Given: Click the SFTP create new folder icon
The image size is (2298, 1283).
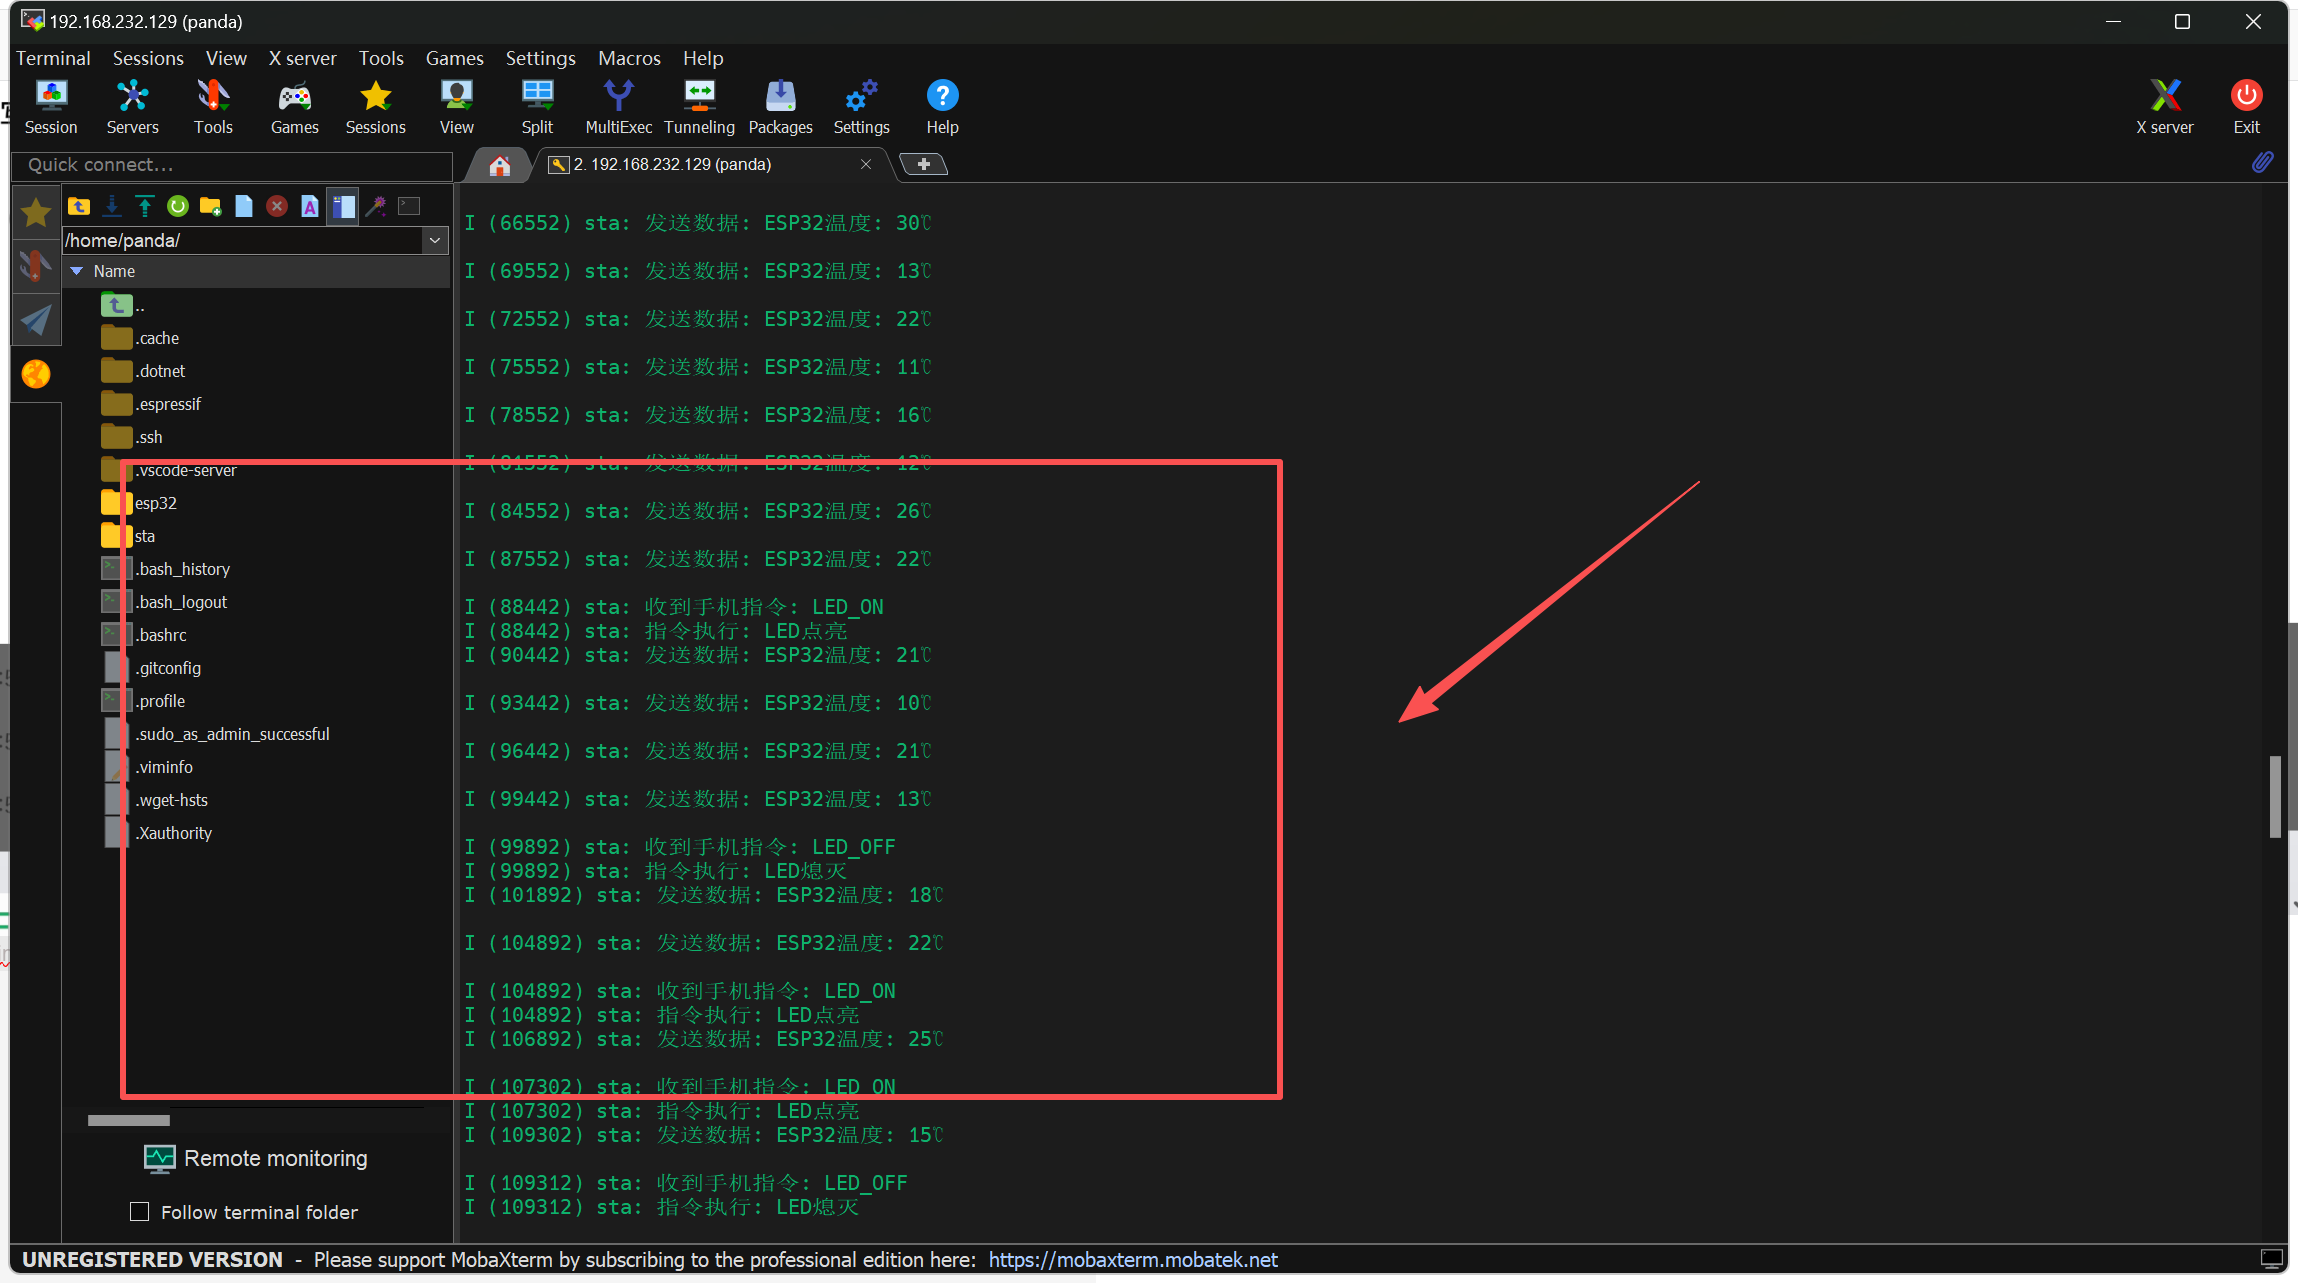Looking at the screenshot, I should tap(210, 206).
